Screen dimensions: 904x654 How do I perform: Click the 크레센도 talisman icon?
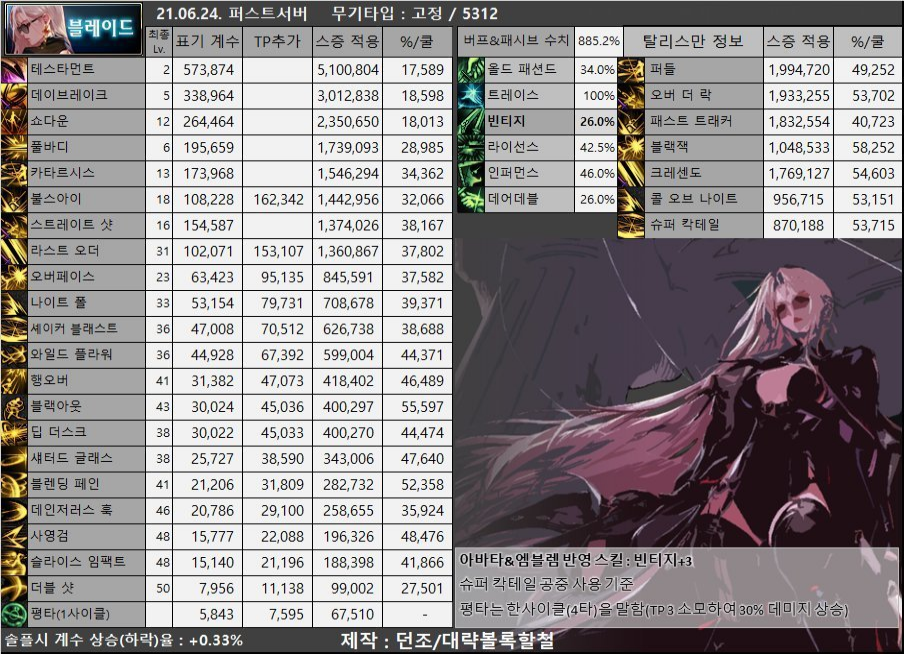tap(631, 174)
